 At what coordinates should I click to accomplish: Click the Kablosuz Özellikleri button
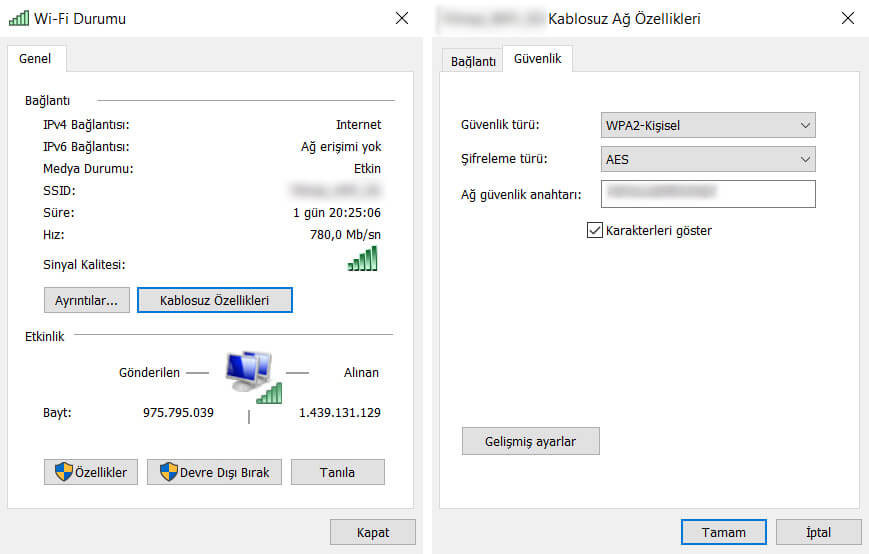[x=214, y=300]
